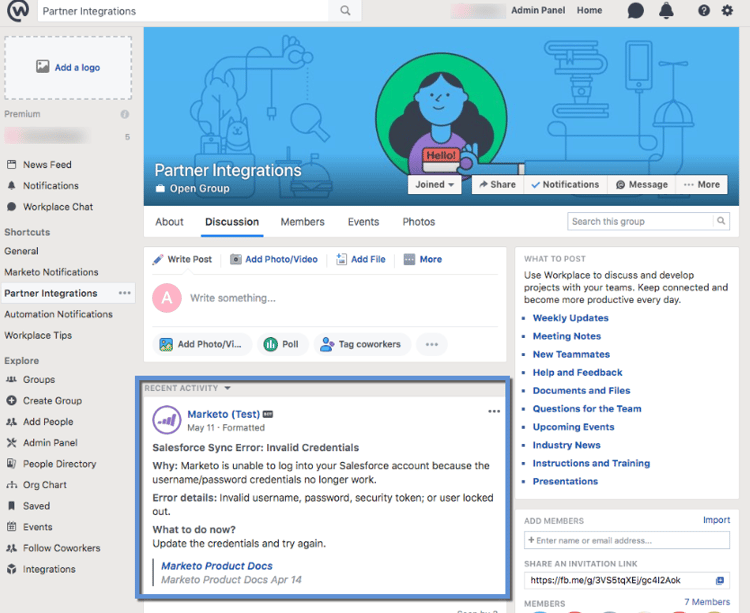Click the Premium info icon
Viewport: 750px width, 613px height.
[125, 114]
